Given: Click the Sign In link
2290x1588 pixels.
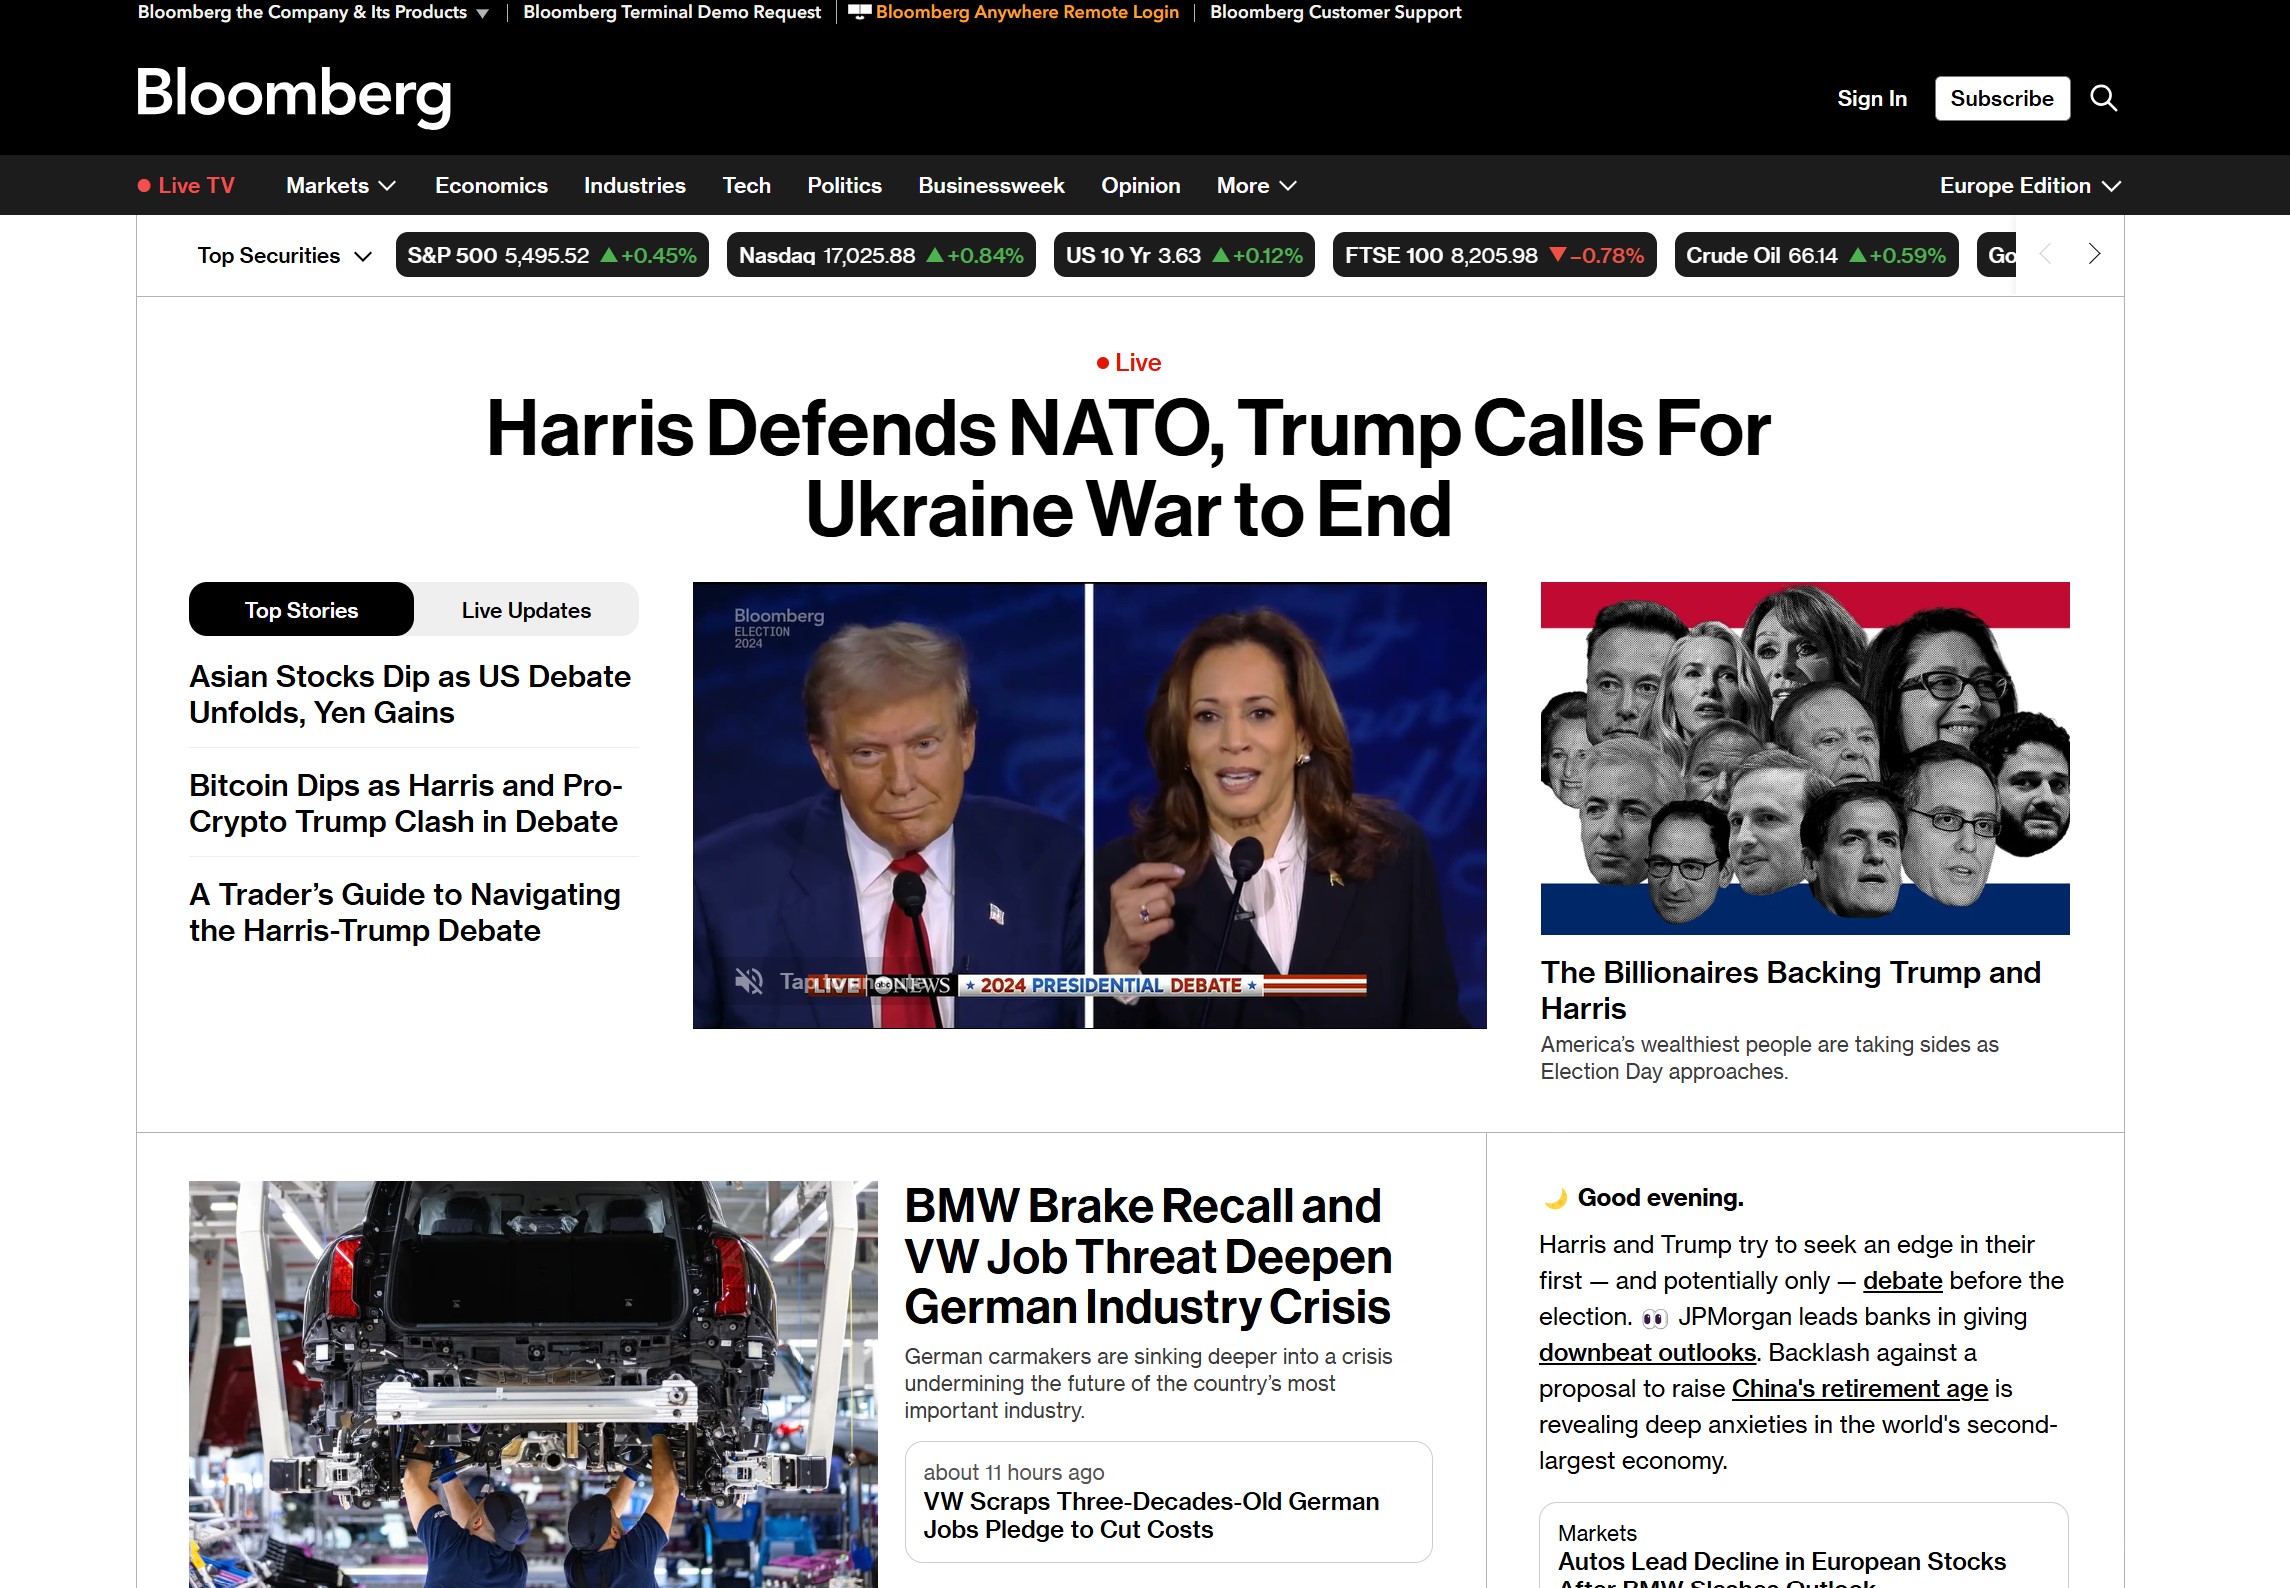Looking at the screenshot, I should click(x=1872, y=98).
